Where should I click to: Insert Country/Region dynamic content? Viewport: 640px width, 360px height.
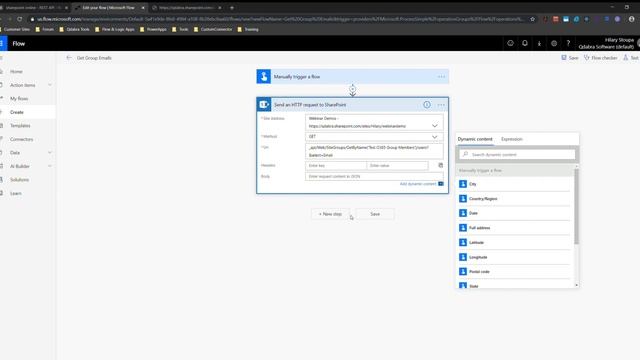514,199
